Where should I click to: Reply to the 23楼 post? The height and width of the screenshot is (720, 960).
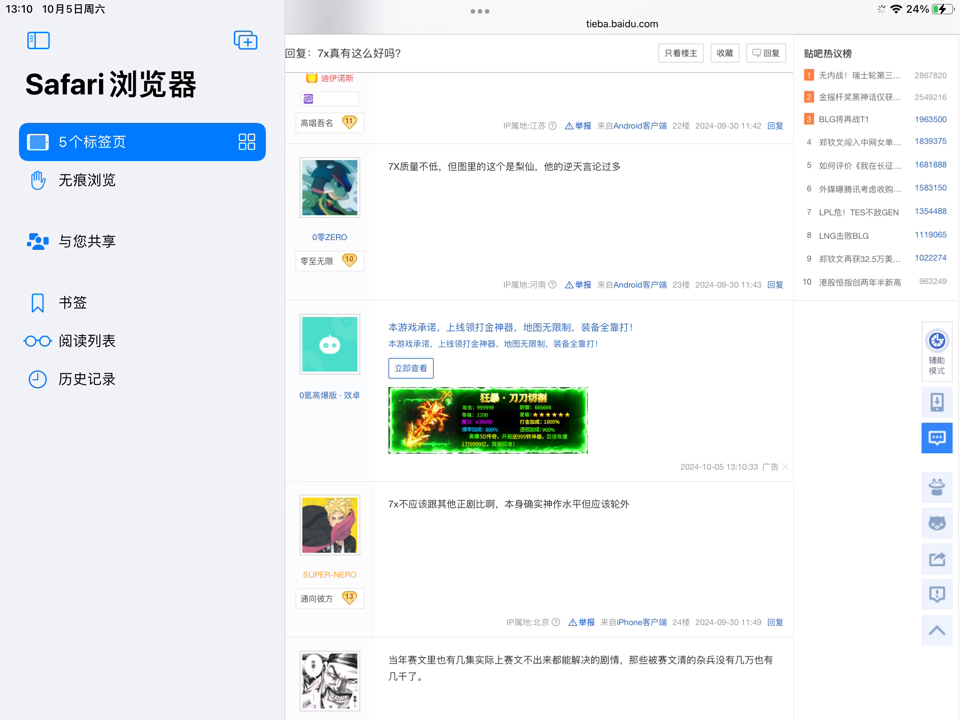point(776,285)
